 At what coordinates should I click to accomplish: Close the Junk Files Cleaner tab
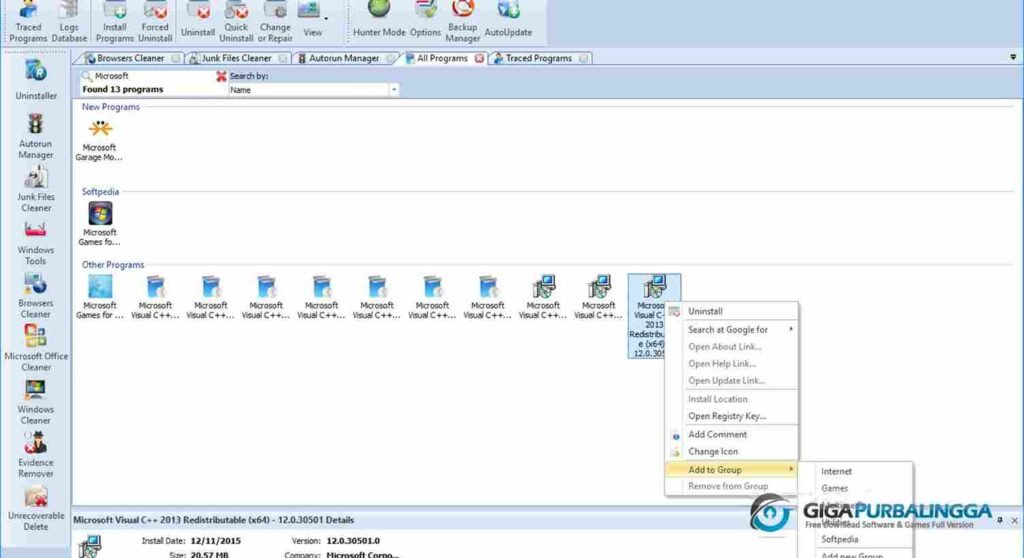283,58
